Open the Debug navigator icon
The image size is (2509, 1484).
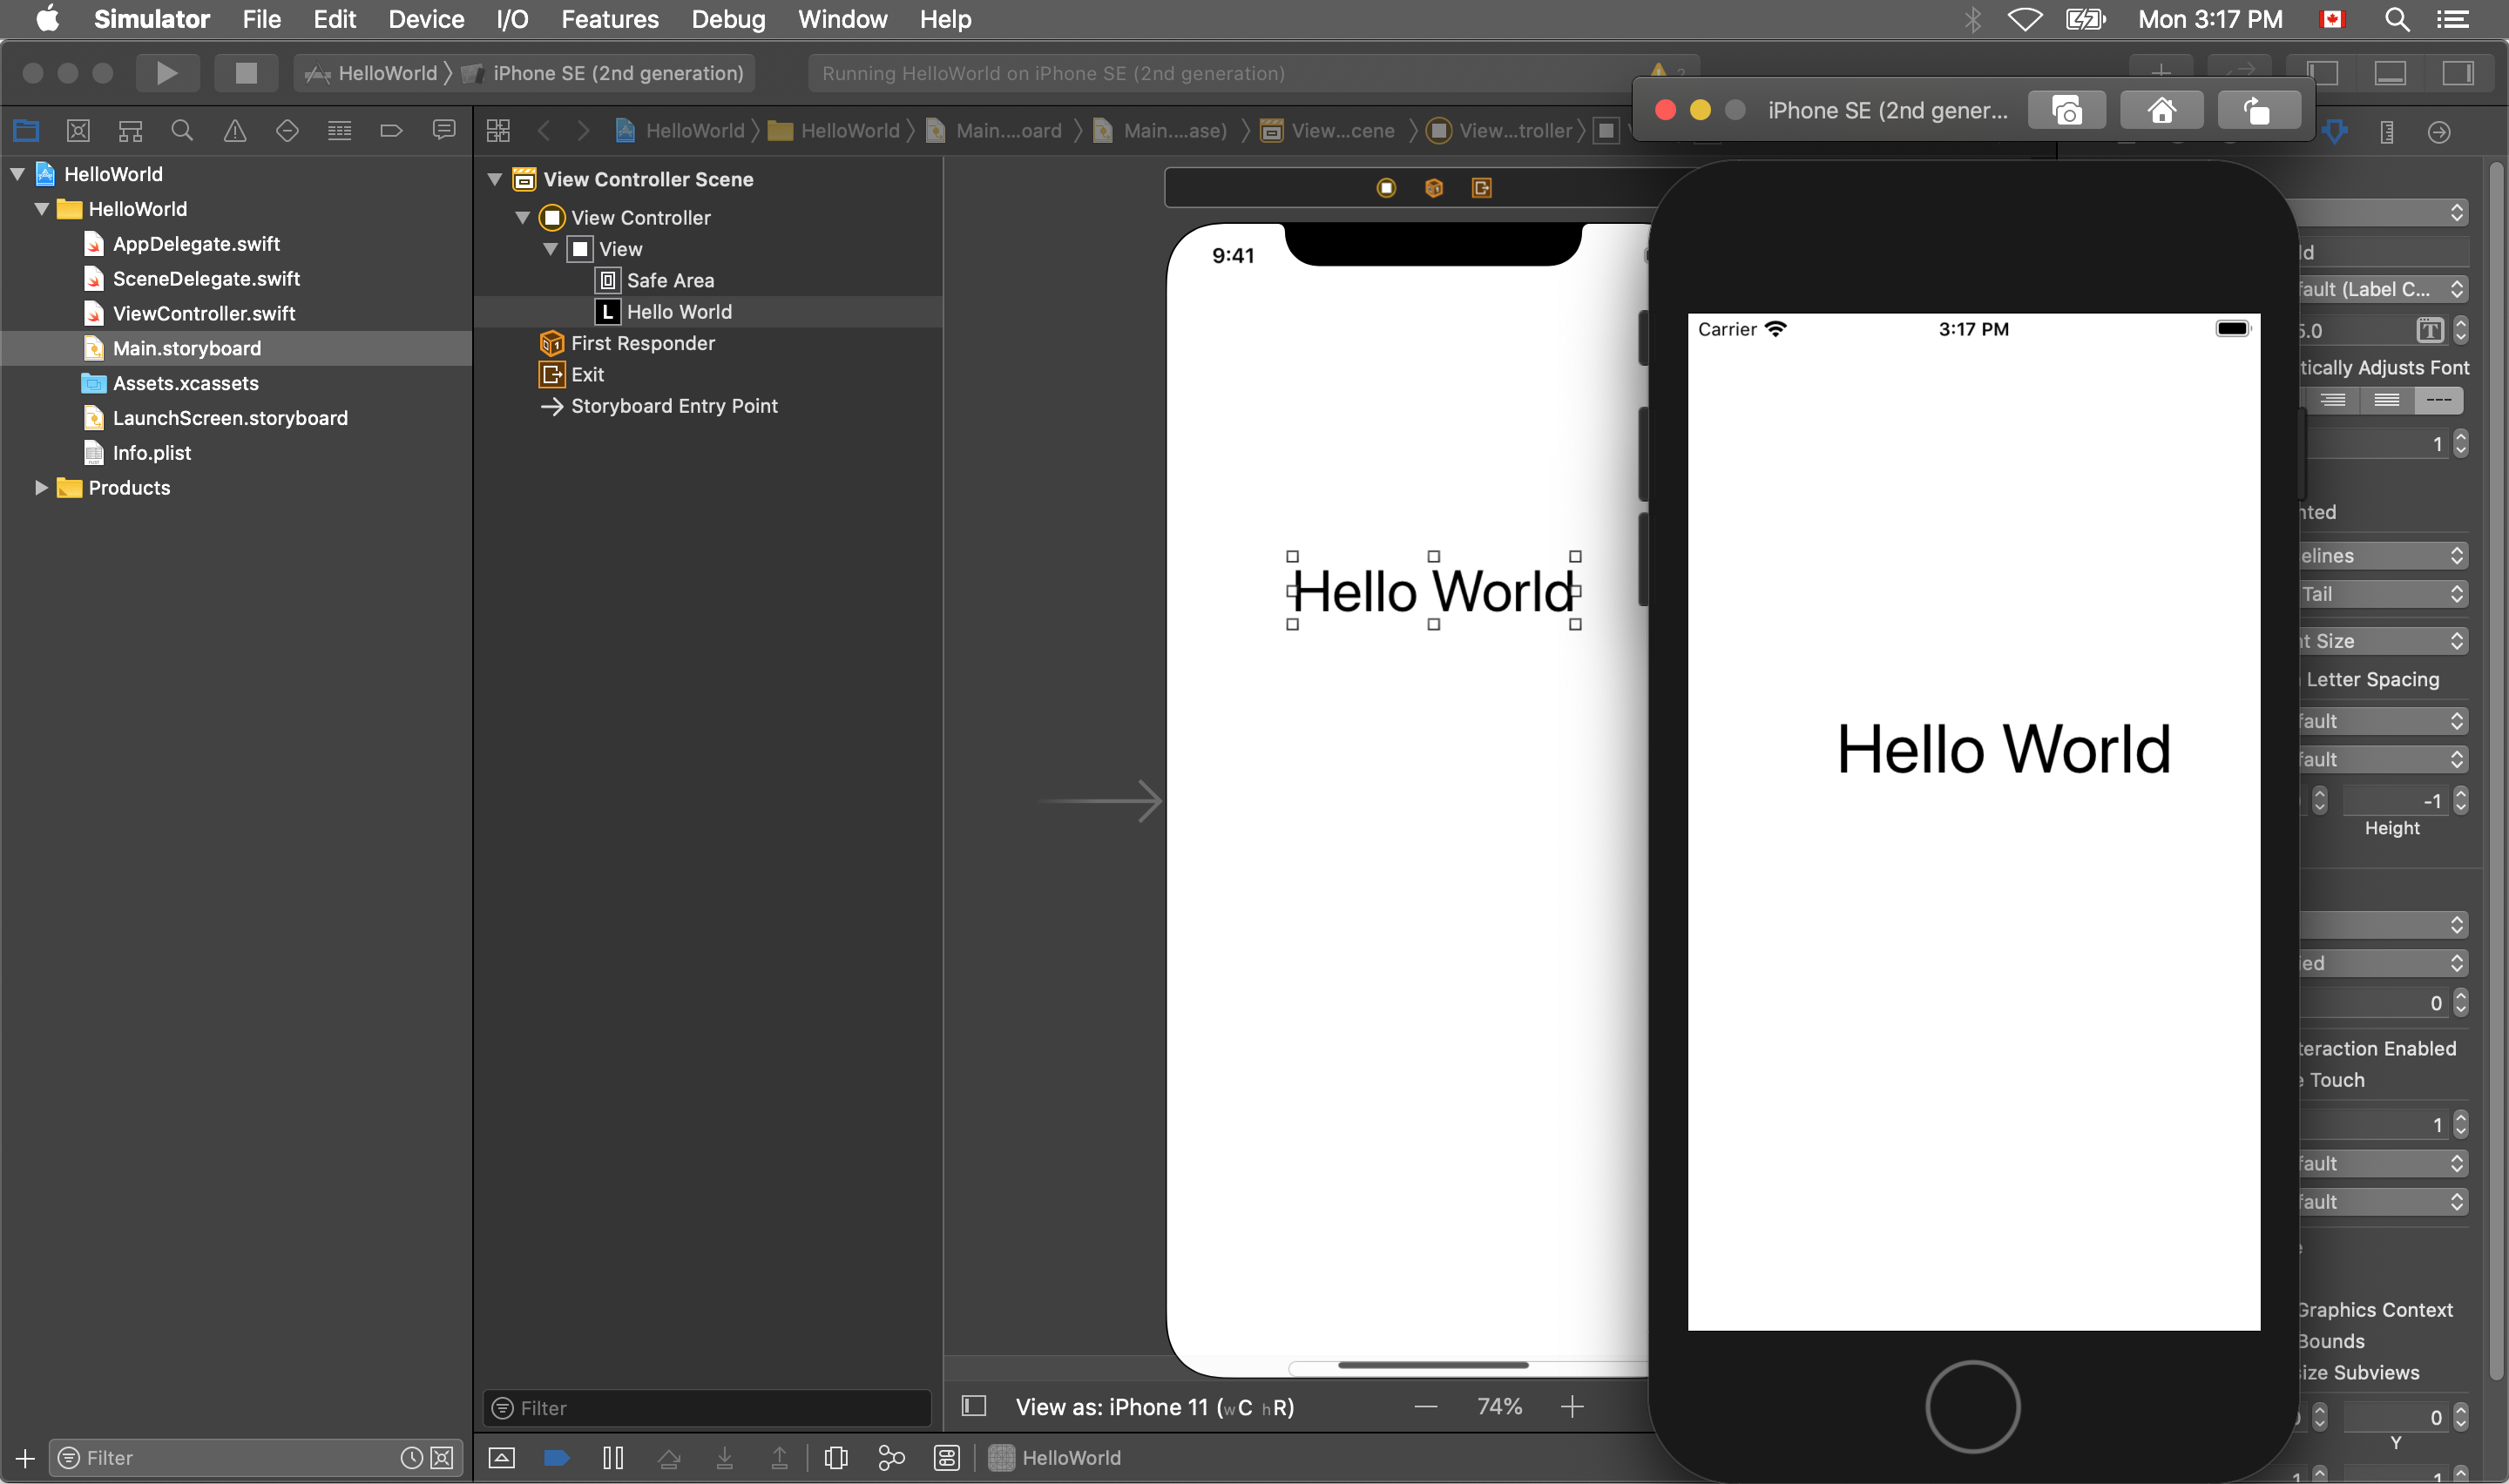point(340,131)
